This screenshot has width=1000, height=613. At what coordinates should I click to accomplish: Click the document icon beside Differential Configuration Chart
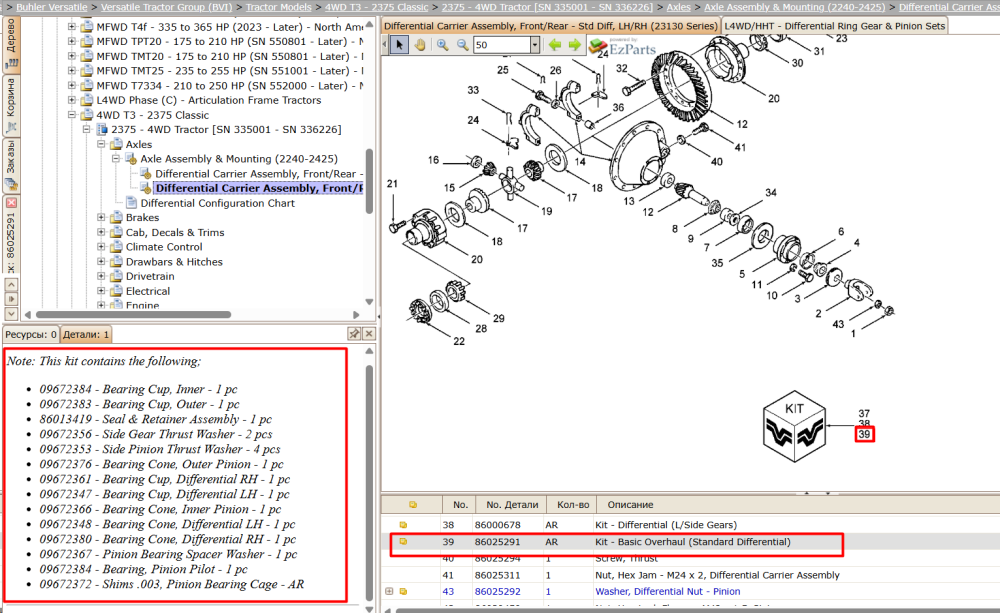click(x=131, y=203)
